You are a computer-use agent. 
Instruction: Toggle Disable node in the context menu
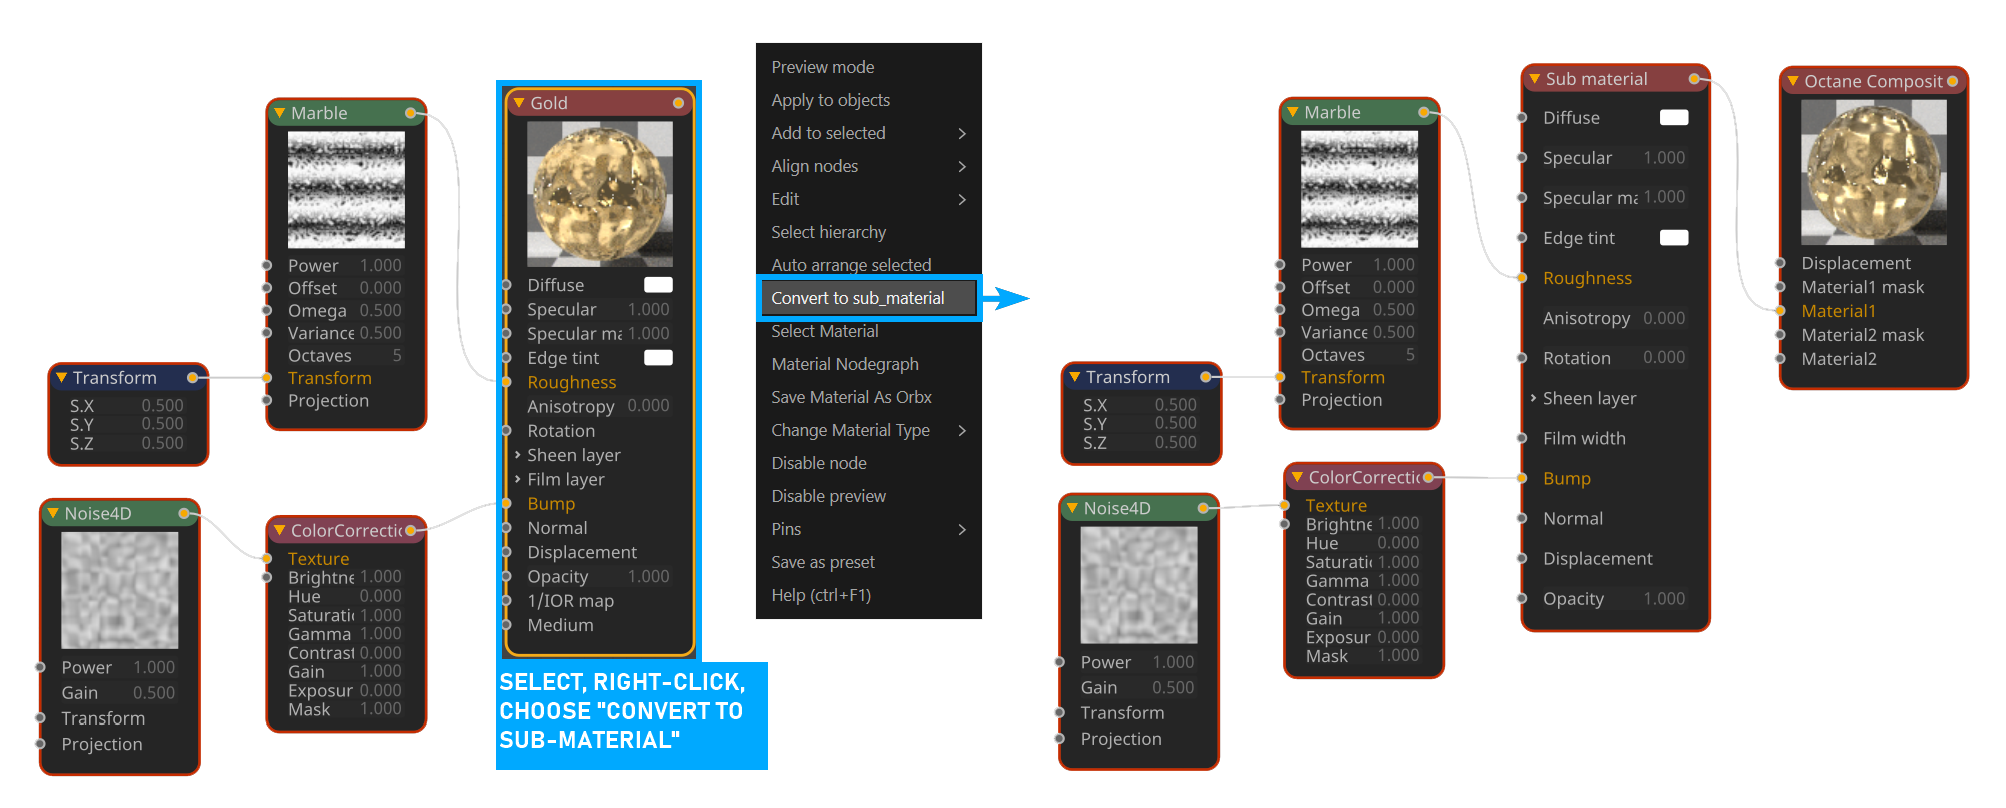[x=819, y=463]
